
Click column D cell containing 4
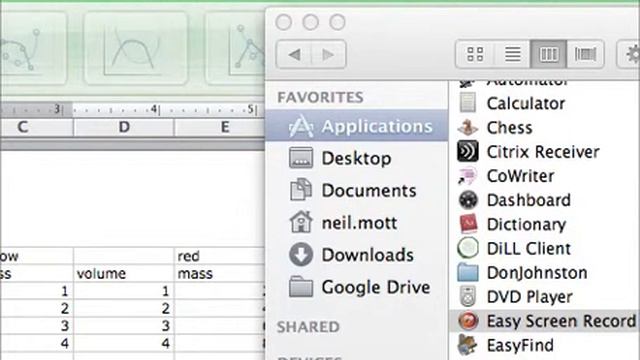[x=124, y=343]
